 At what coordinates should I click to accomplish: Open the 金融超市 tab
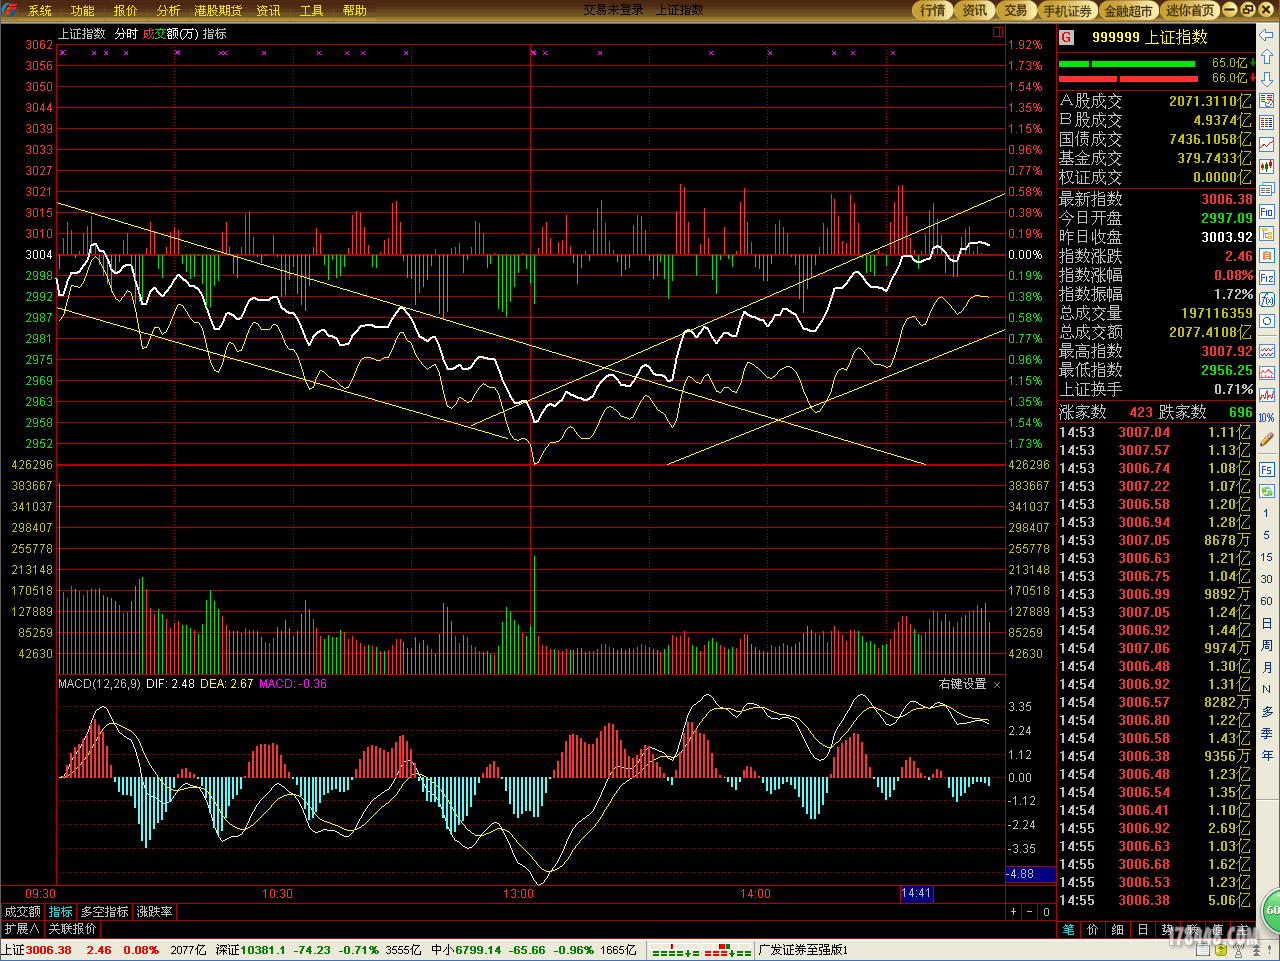(1129, 10)
